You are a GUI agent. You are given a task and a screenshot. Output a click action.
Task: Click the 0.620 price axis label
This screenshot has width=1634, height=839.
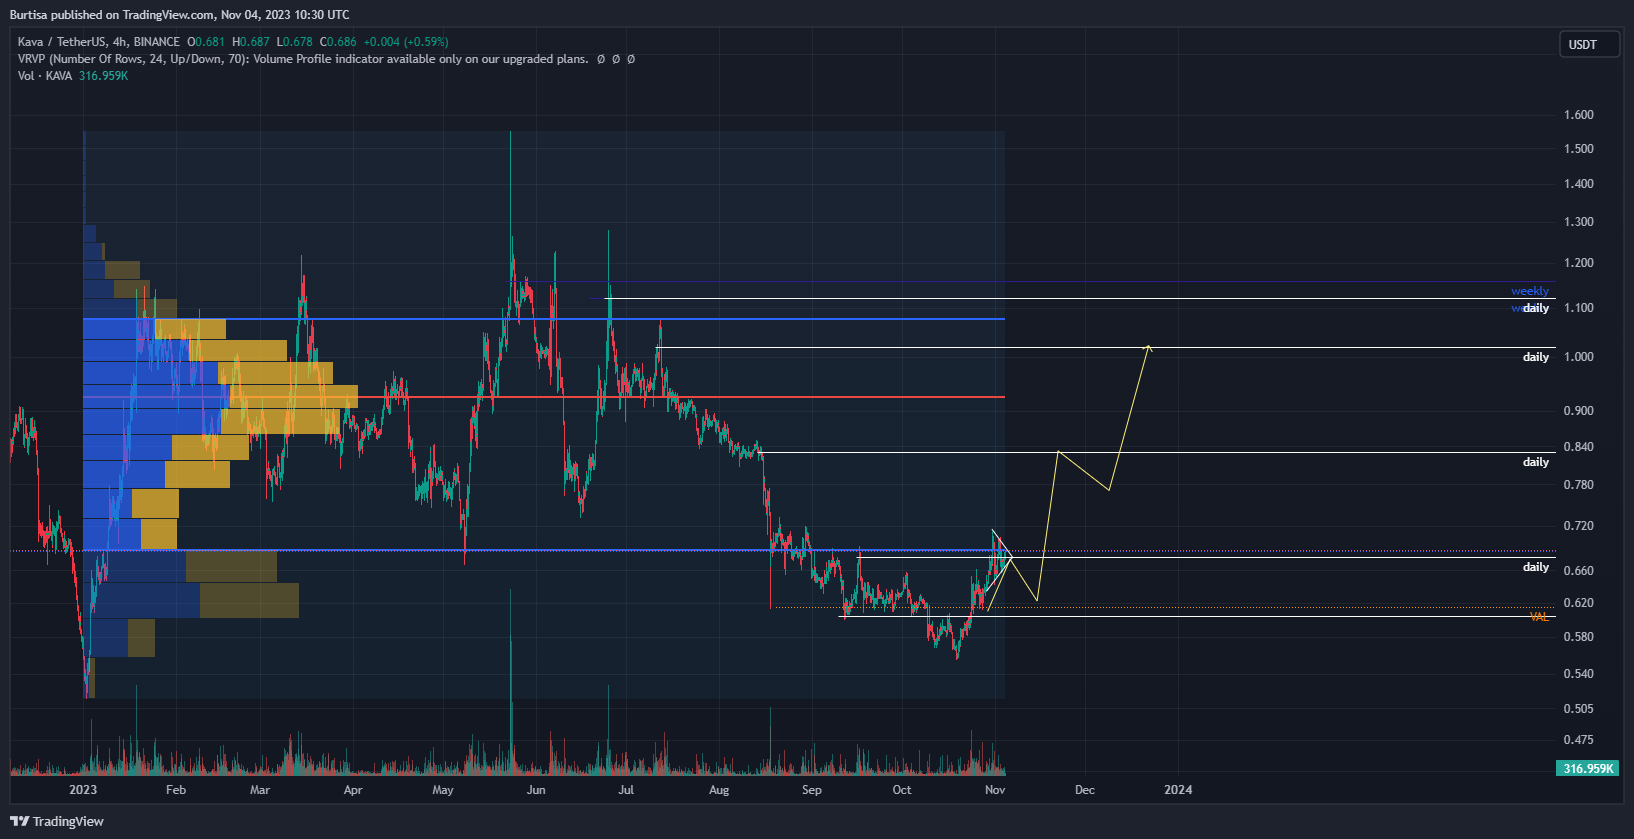pos(1579,603)
